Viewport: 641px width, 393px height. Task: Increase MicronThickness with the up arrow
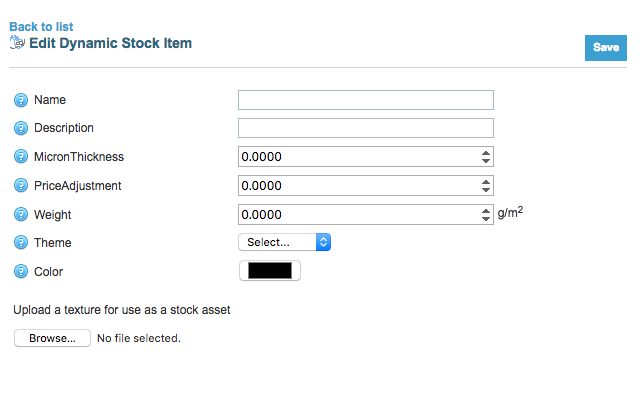pyautogui.click(x=486, y=153)
